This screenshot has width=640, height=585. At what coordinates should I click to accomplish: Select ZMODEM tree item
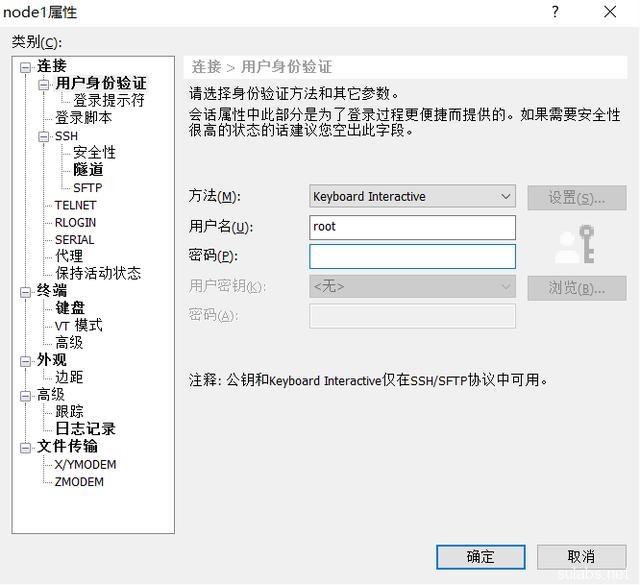(x=79, y=482)
